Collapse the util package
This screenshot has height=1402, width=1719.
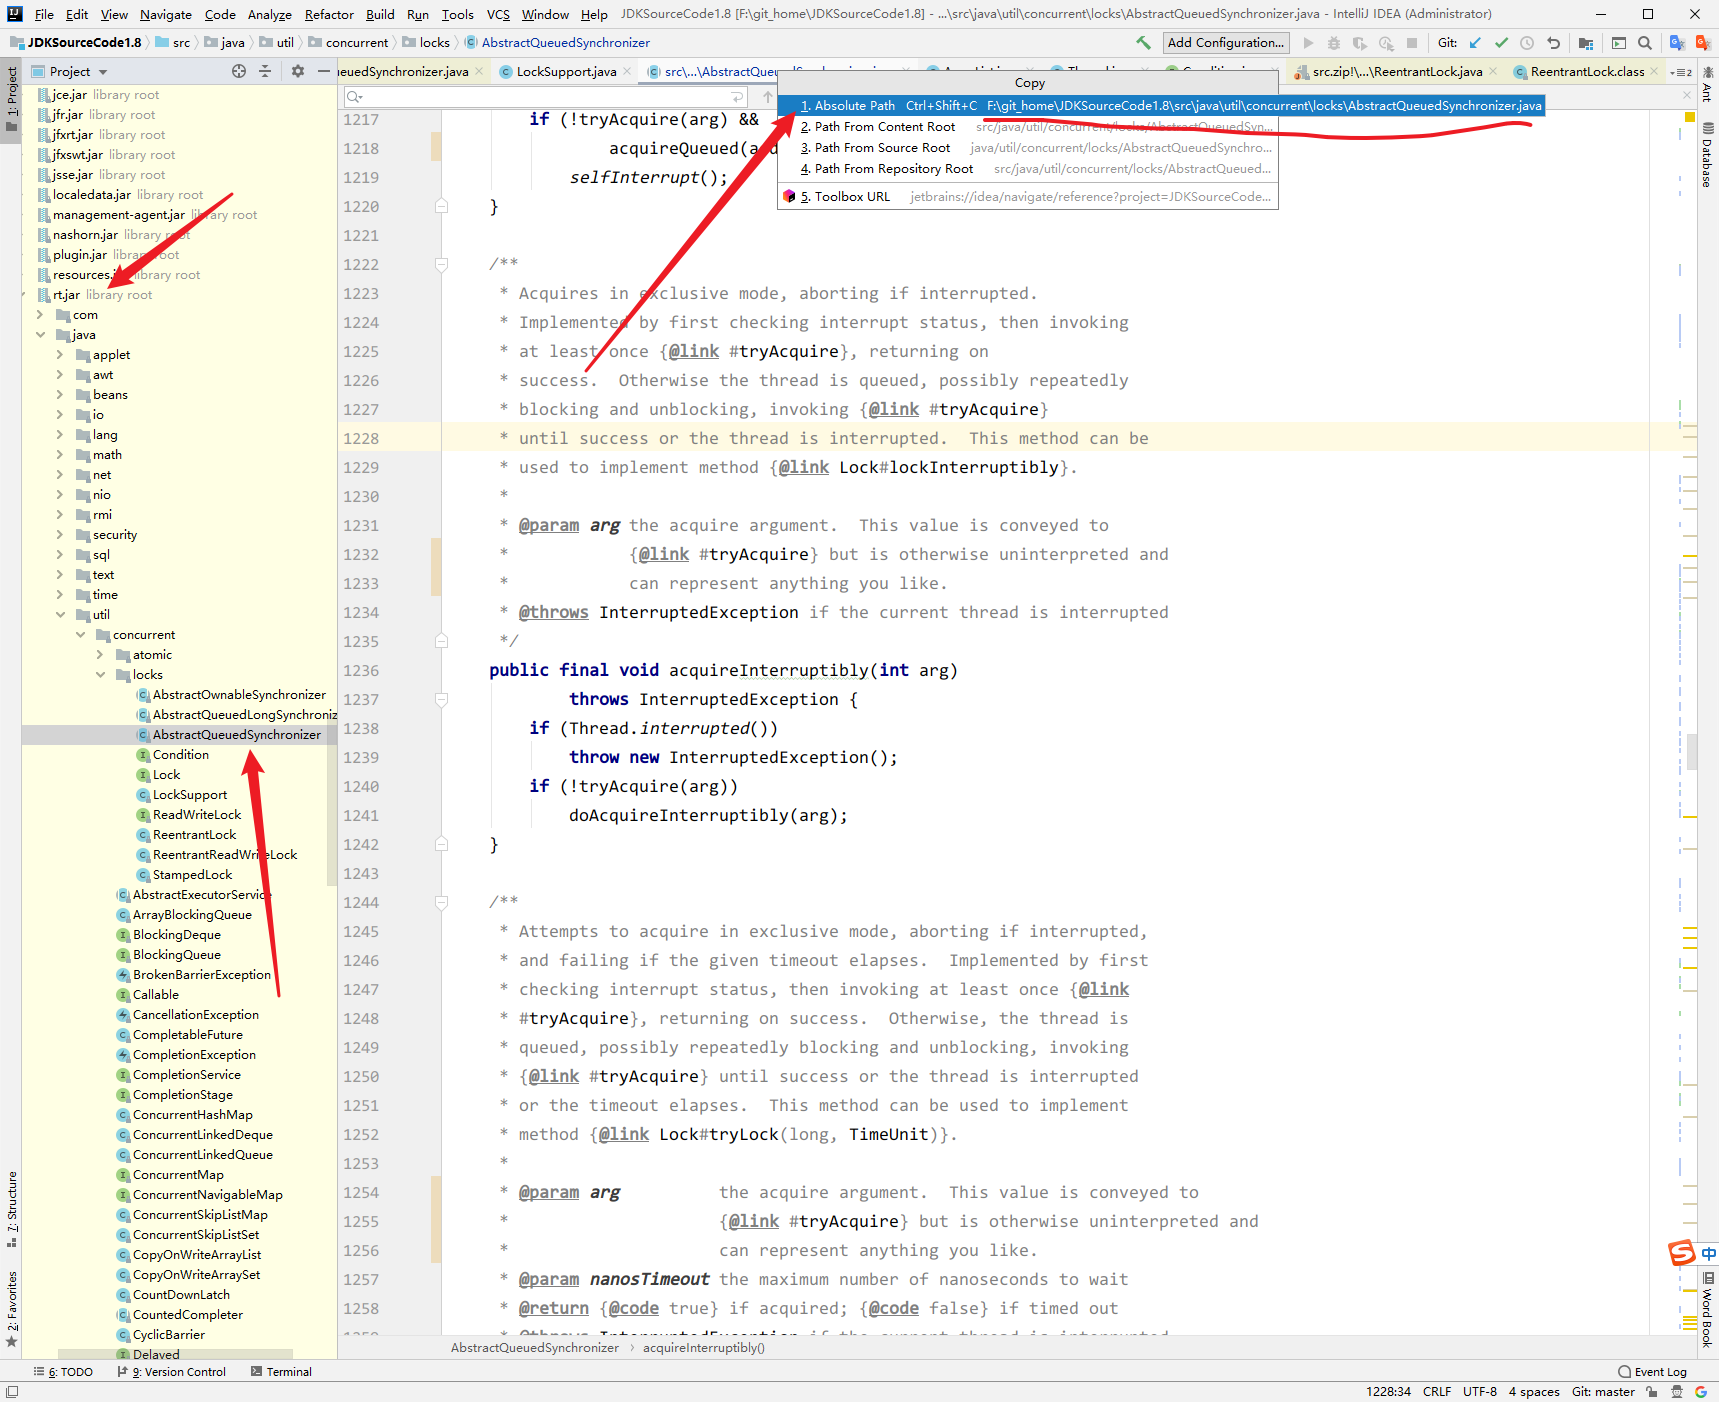[x=60, y=615]
